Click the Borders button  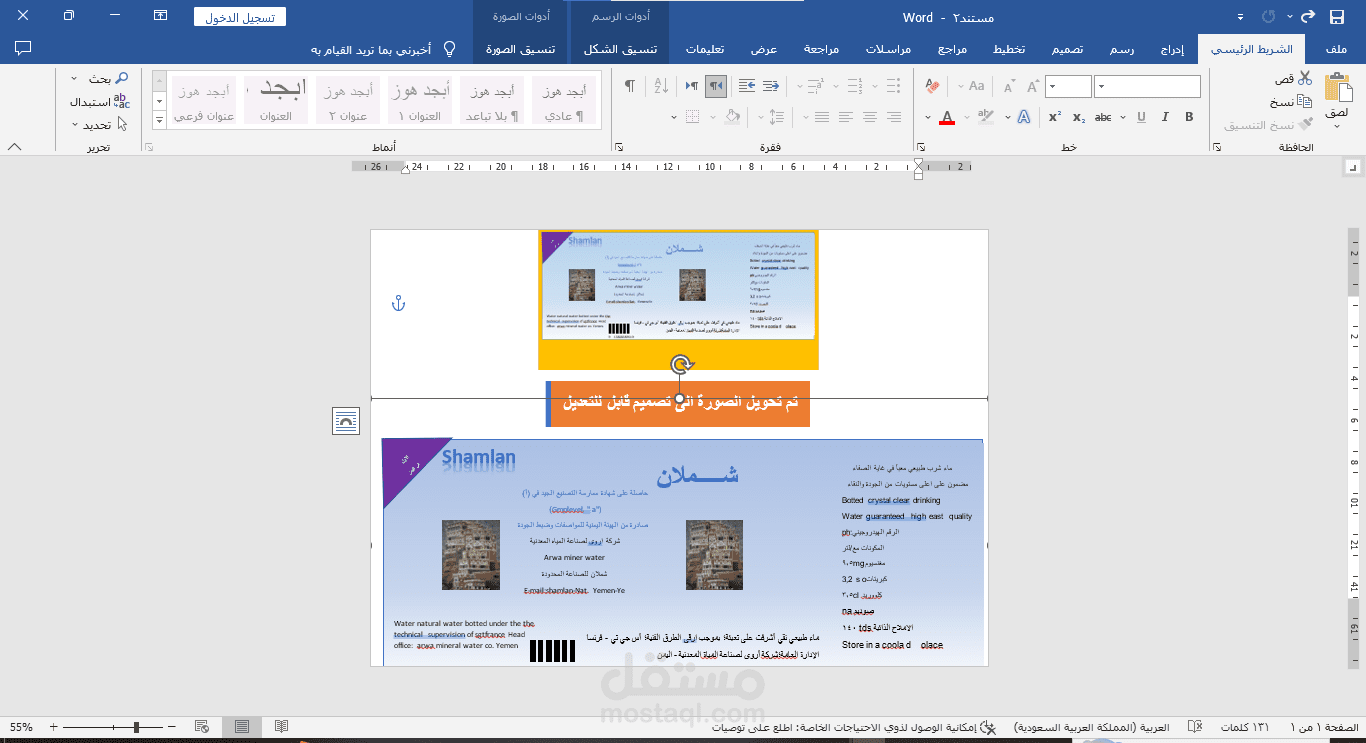tap(692, 116)
